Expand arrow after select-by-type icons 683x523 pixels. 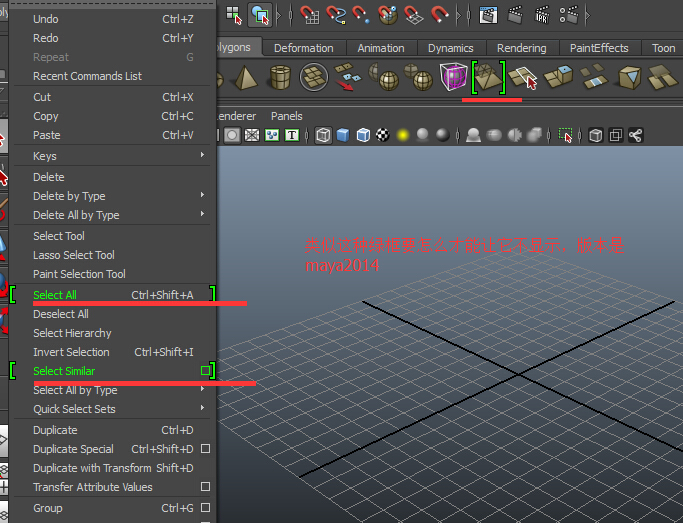(x=279, y=15)
